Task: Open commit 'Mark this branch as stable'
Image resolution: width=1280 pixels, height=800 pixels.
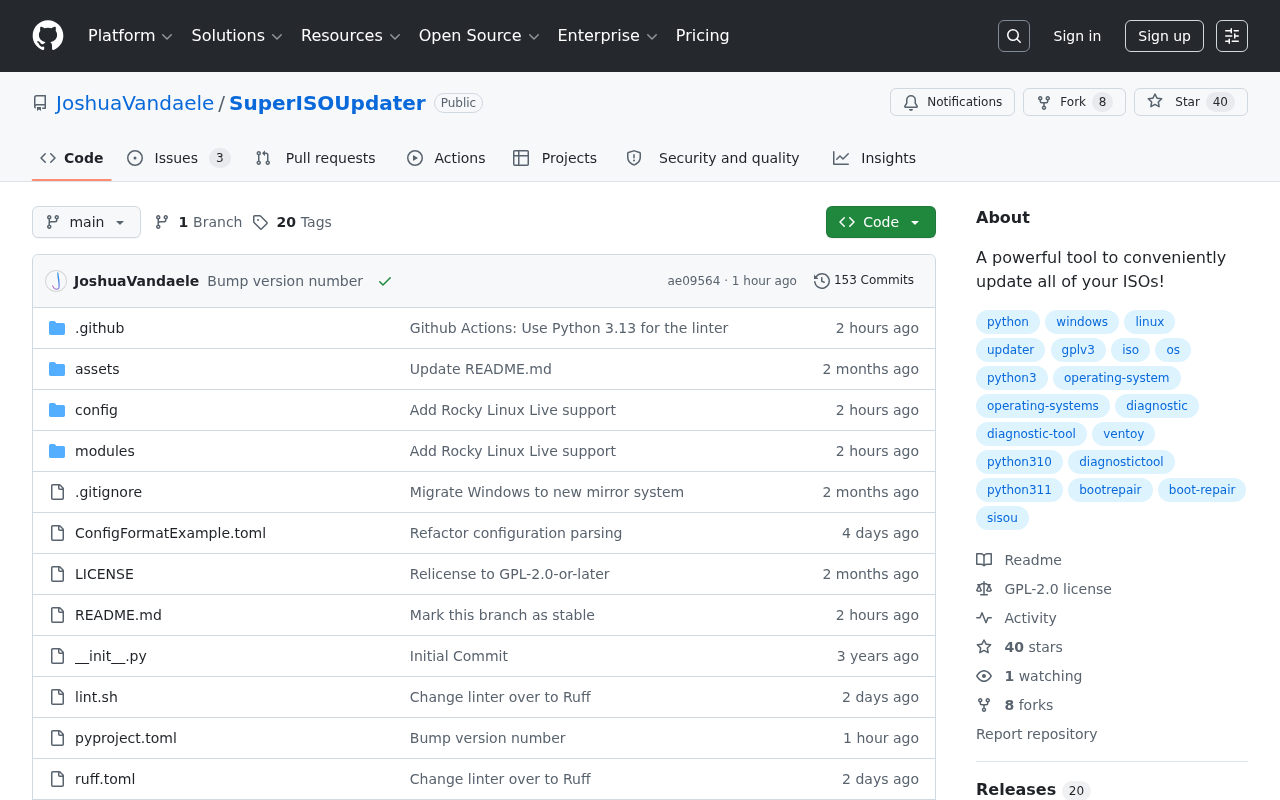Action: (x=502, y=615)
